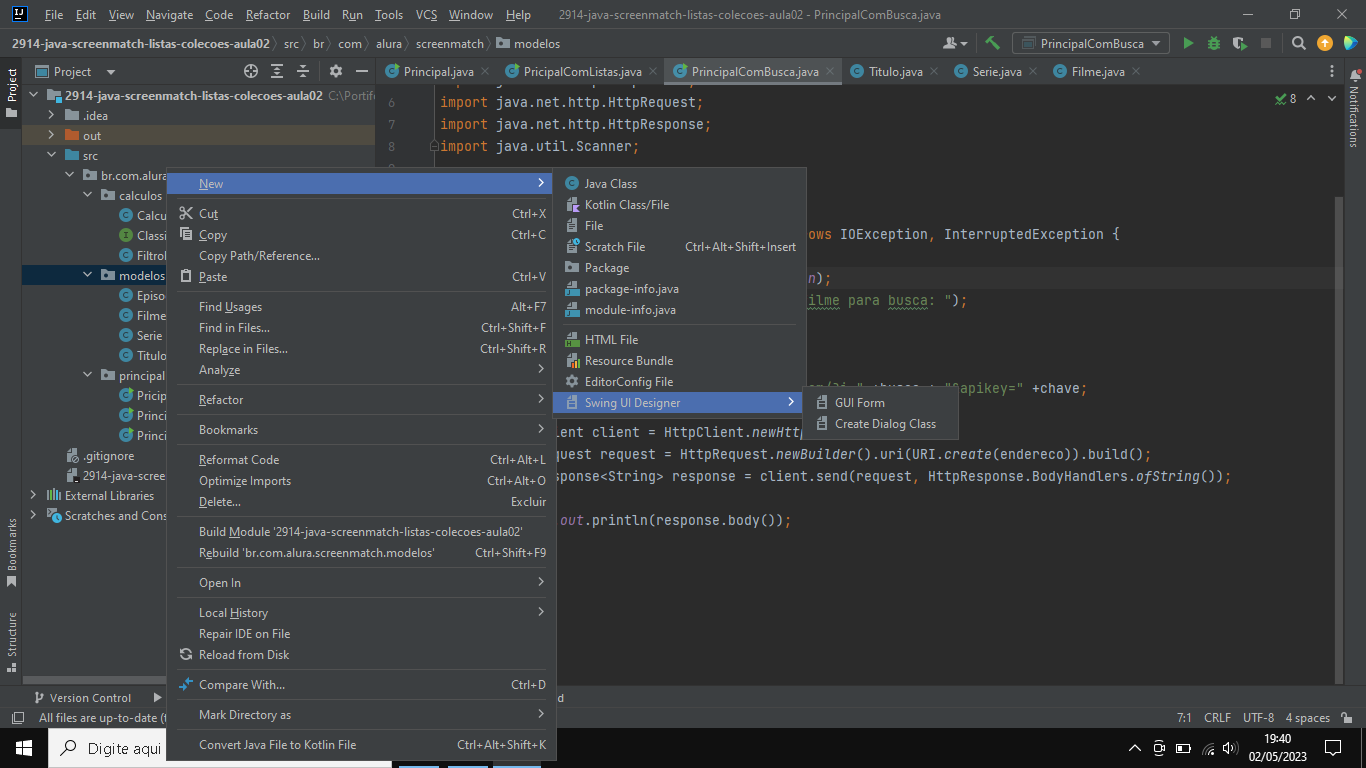Click the Expand All icon in Project panel
1366x768 pixels.
tap(278, 72)
